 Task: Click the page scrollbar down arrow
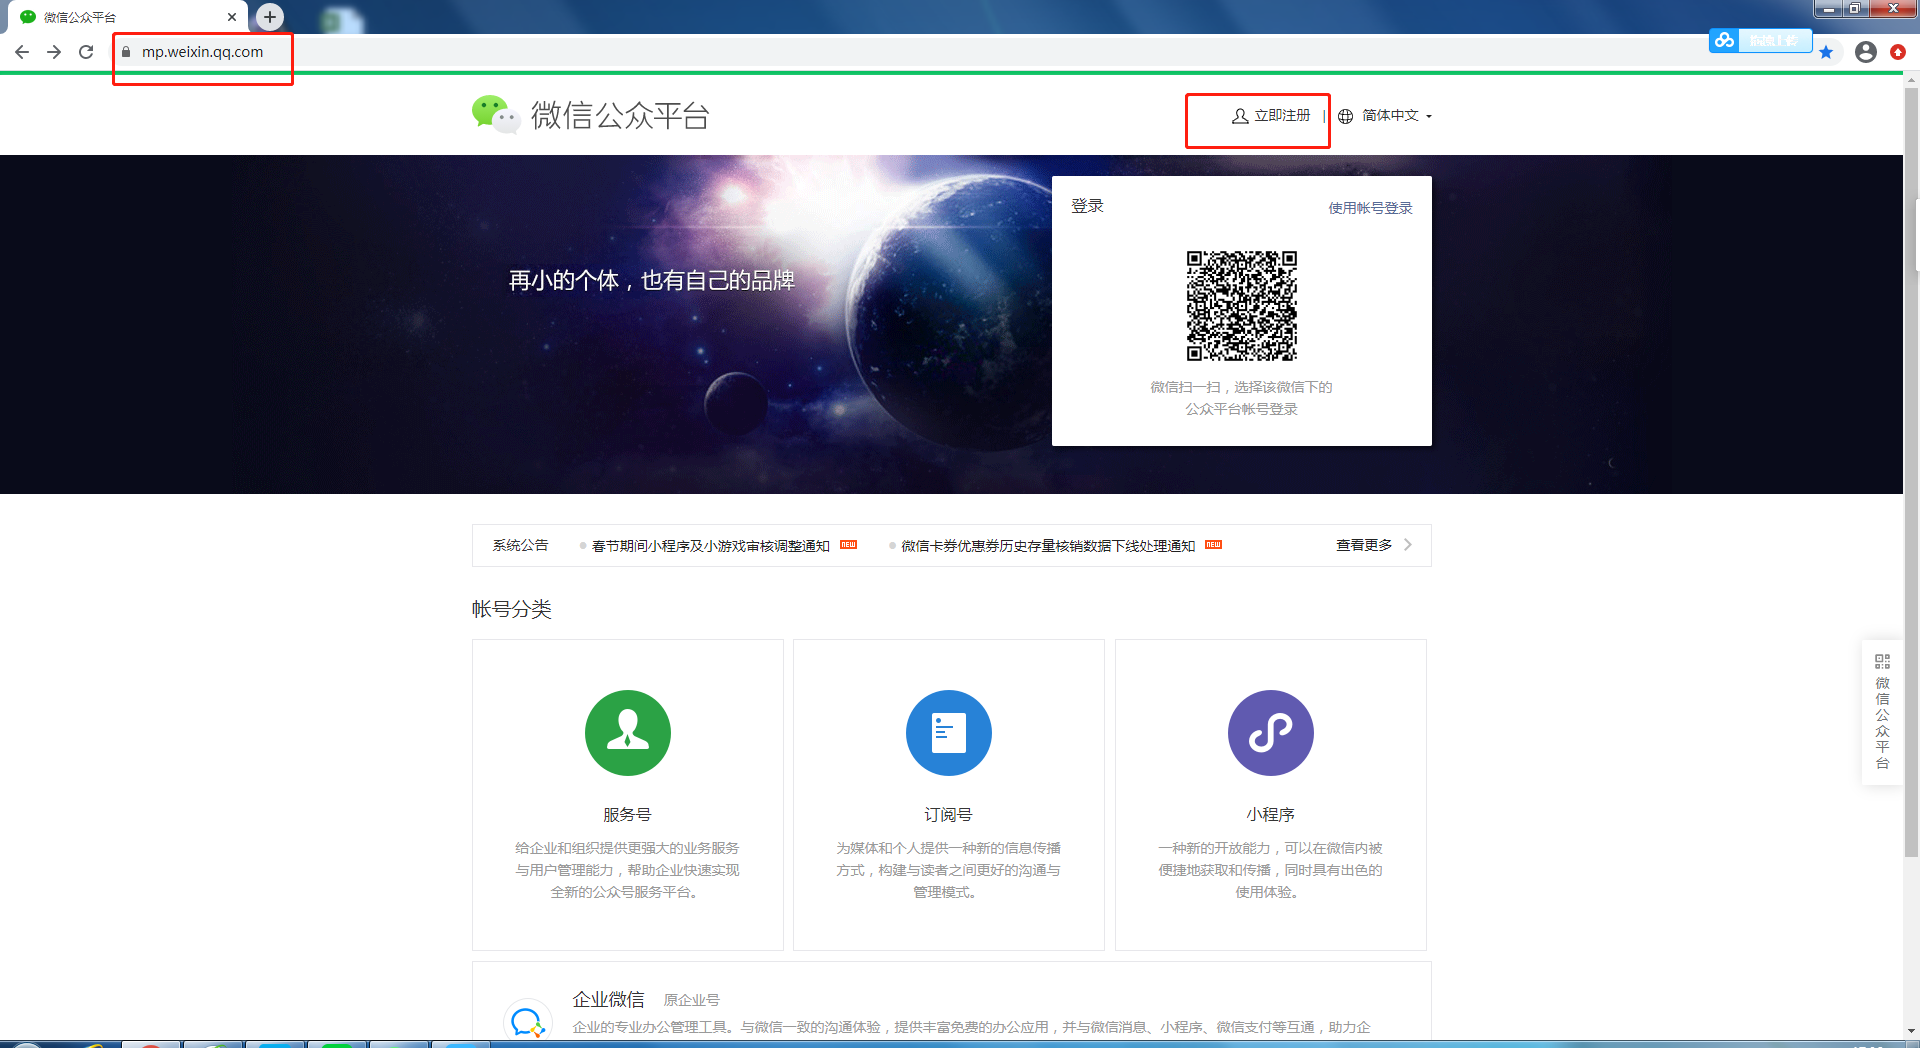(1911, 1030)
